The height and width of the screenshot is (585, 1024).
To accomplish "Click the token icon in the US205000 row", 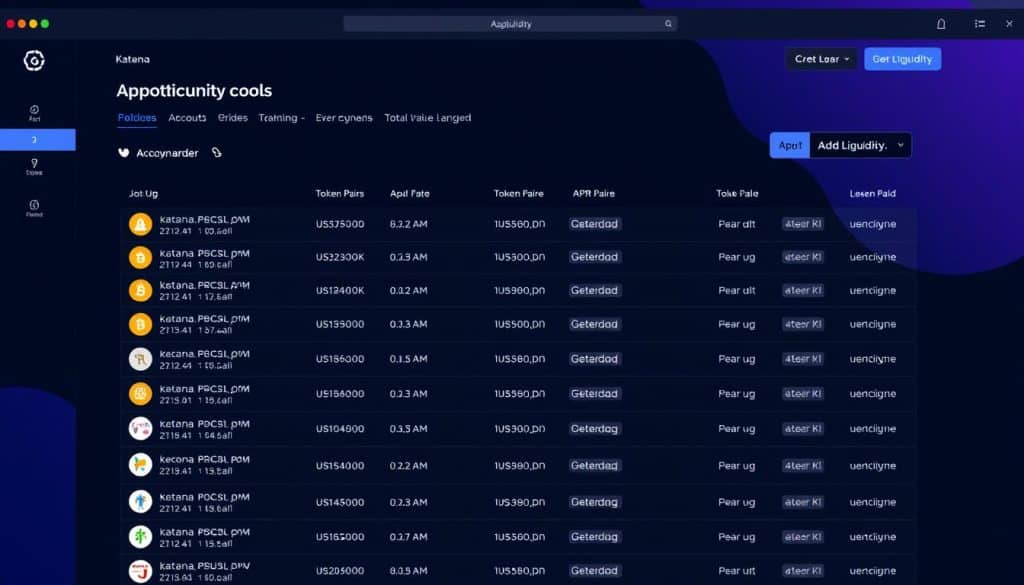I will tap(140, 571).
